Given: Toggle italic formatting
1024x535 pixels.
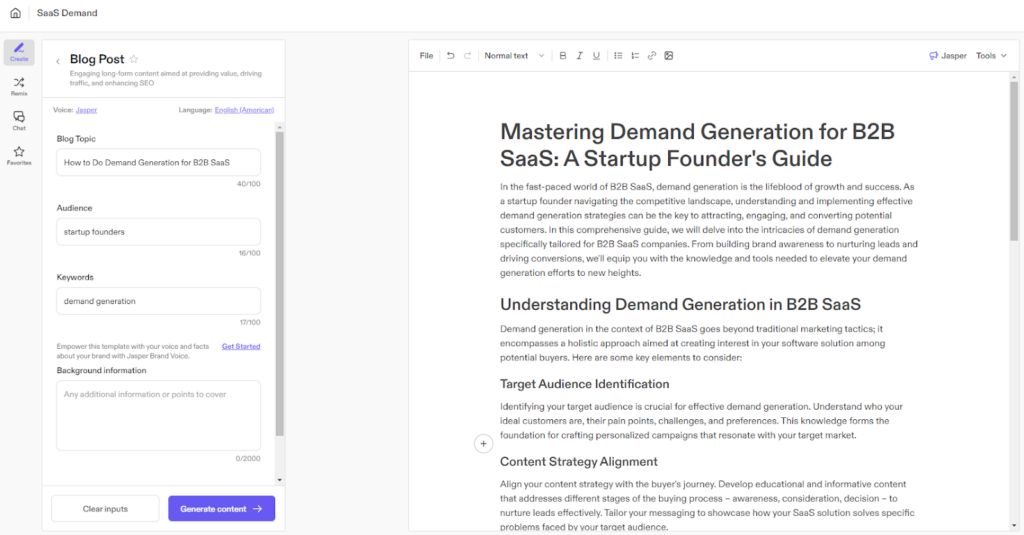Looking at the screenshot, I should click(x=580, y=56).
